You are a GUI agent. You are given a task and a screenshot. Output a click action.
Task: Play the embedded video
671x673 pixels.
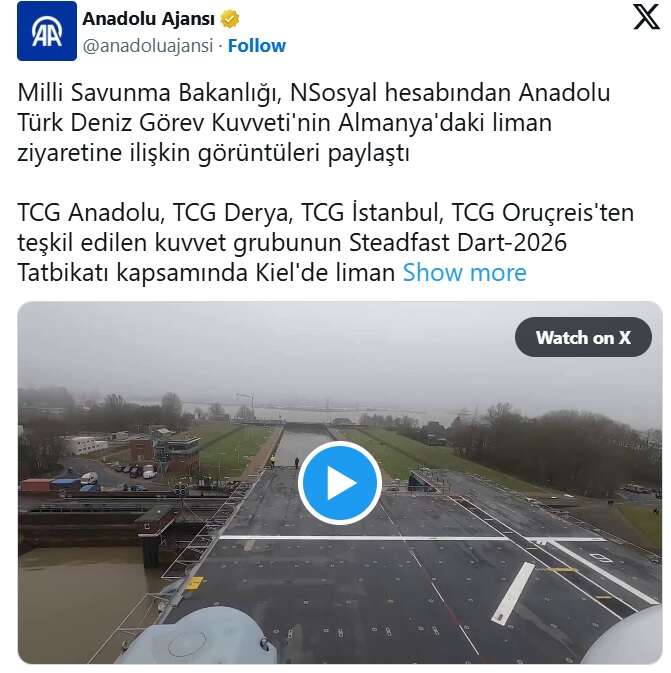[340, 483]
